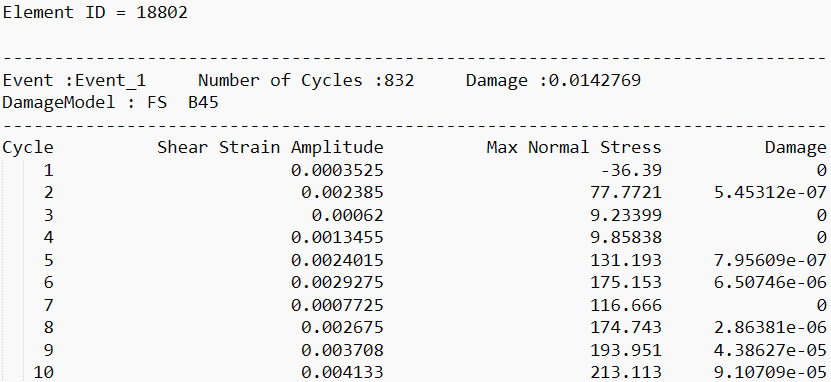The width and height of the screenshot is (831, 382).
Task: Click the Damage column header
Action: [795, 148]
